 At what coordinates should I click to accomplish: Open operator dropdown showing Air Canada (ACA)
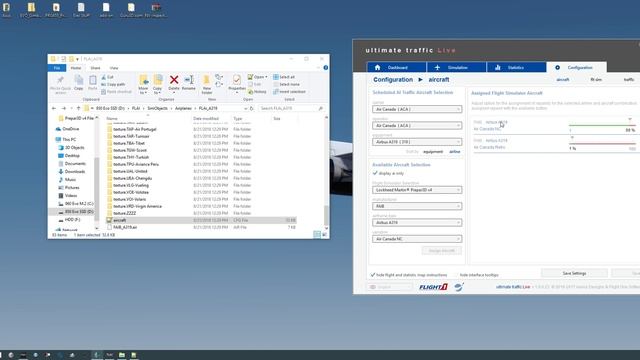[x=417, y=125]
